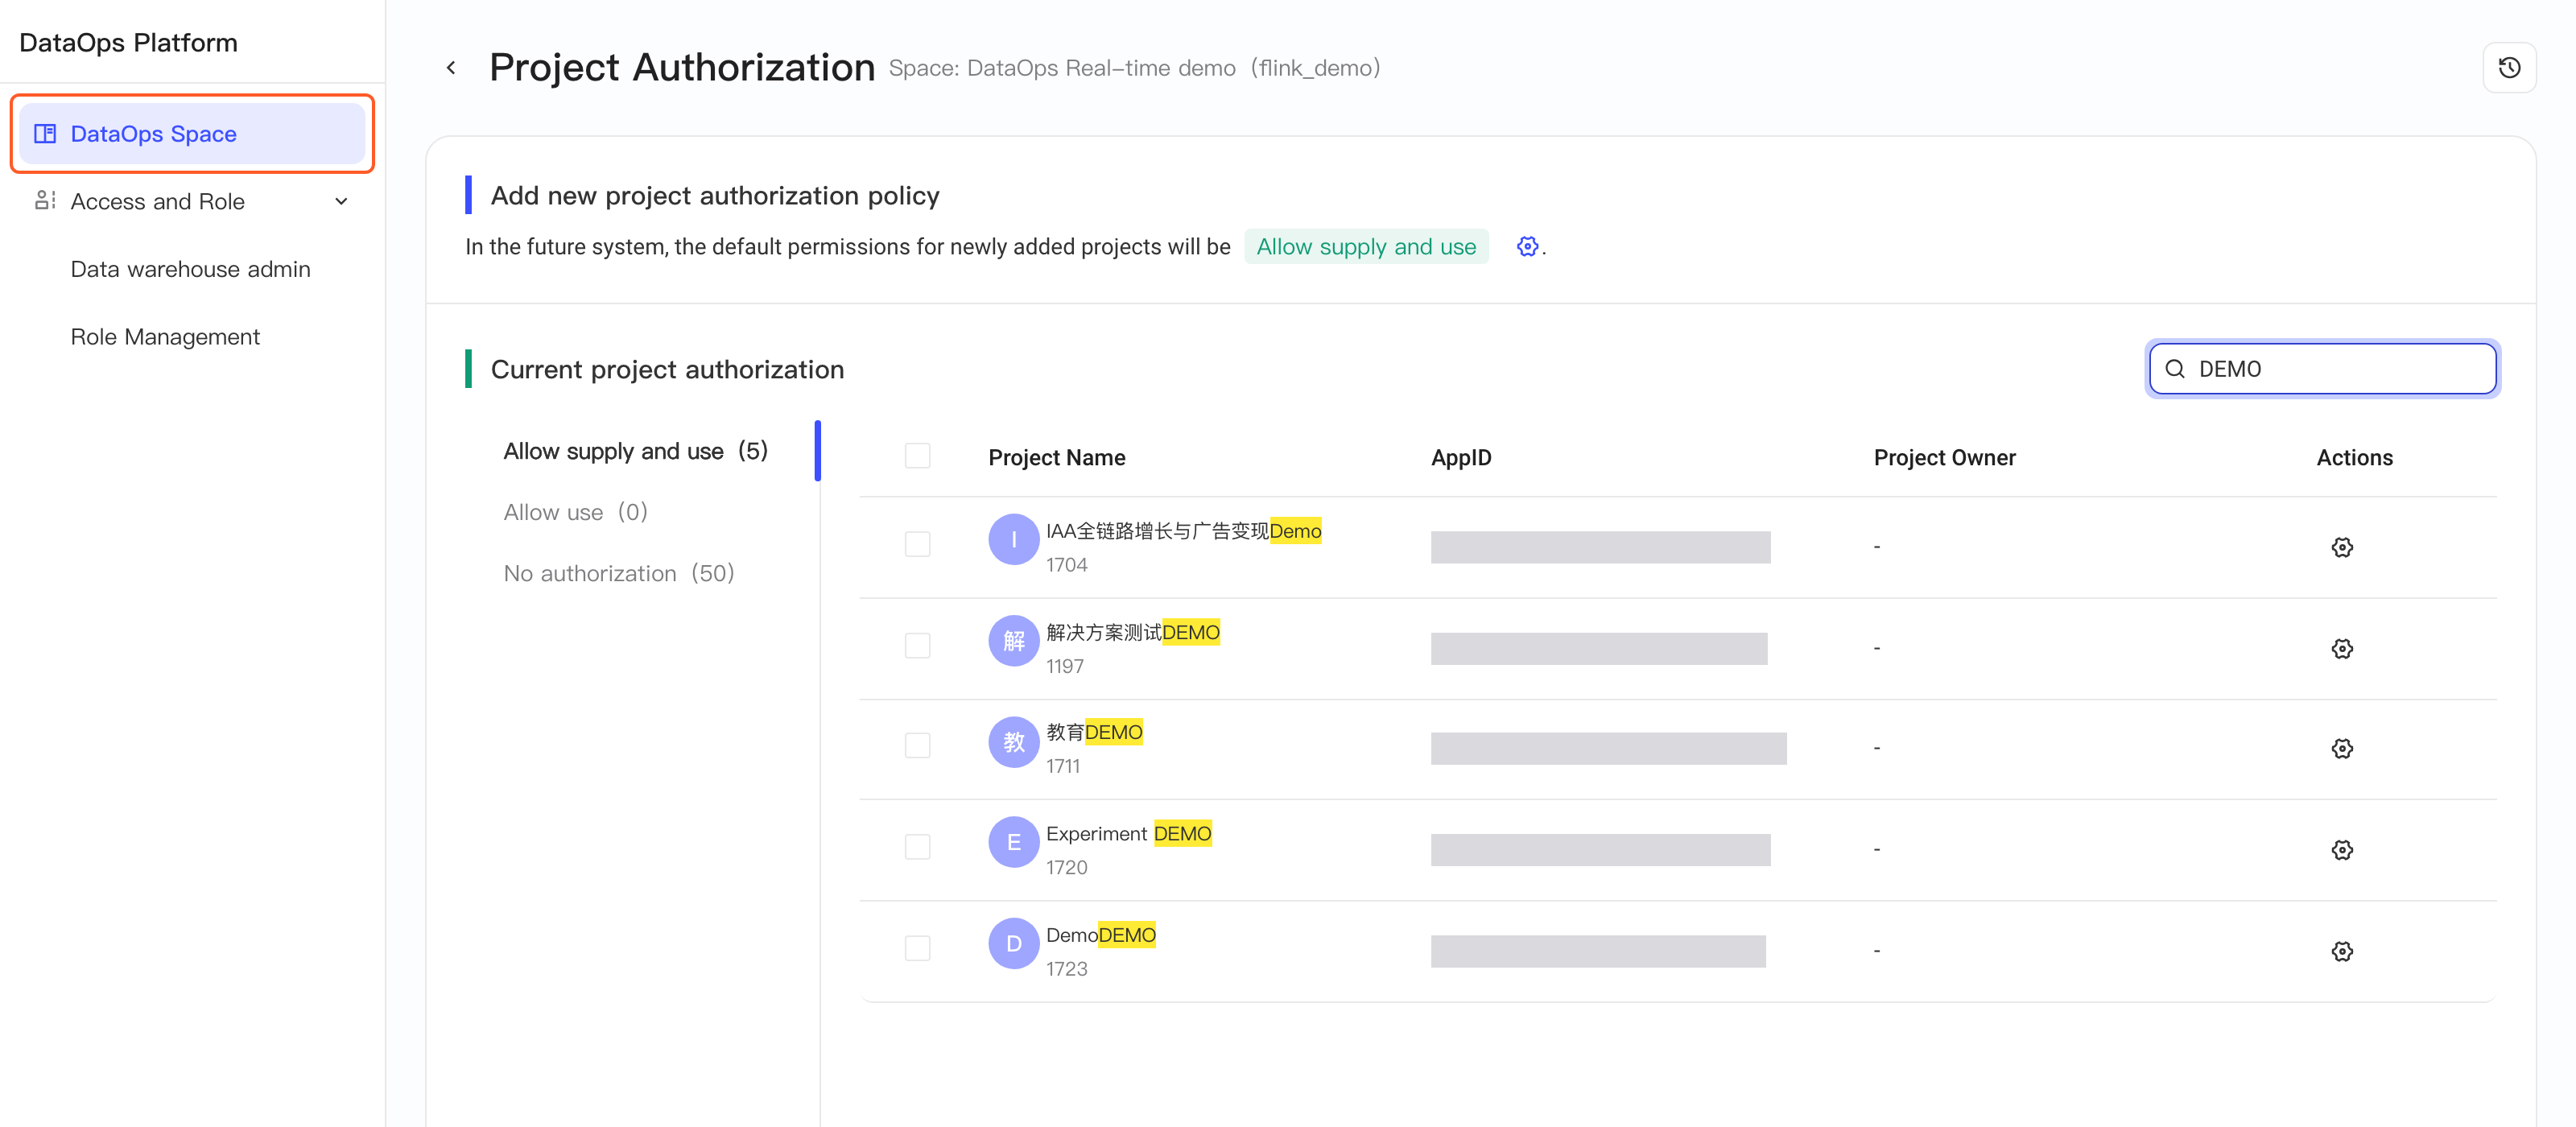Toggle the select-all checkbox in table header
The image size is (2576, 1127).
click(x=917, y=456)
